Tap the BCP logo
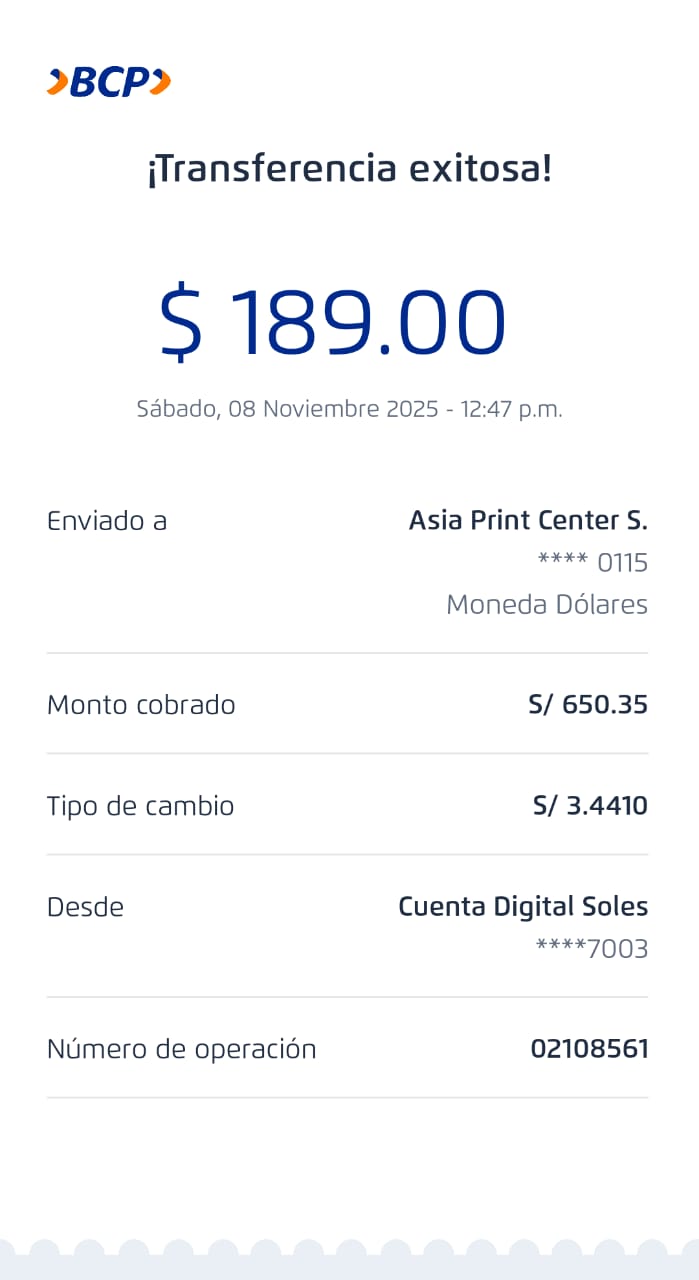 point(109,82)
